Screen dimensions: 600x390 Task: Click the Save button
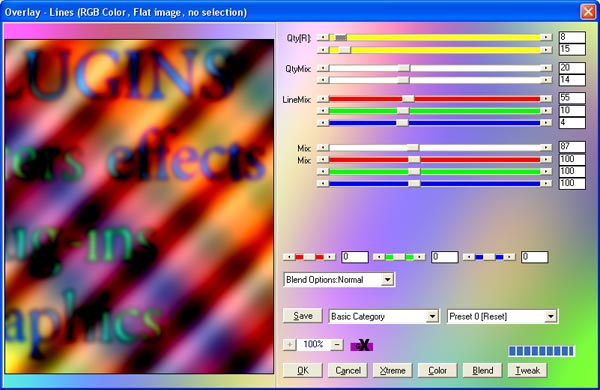(x=303, y=316)
